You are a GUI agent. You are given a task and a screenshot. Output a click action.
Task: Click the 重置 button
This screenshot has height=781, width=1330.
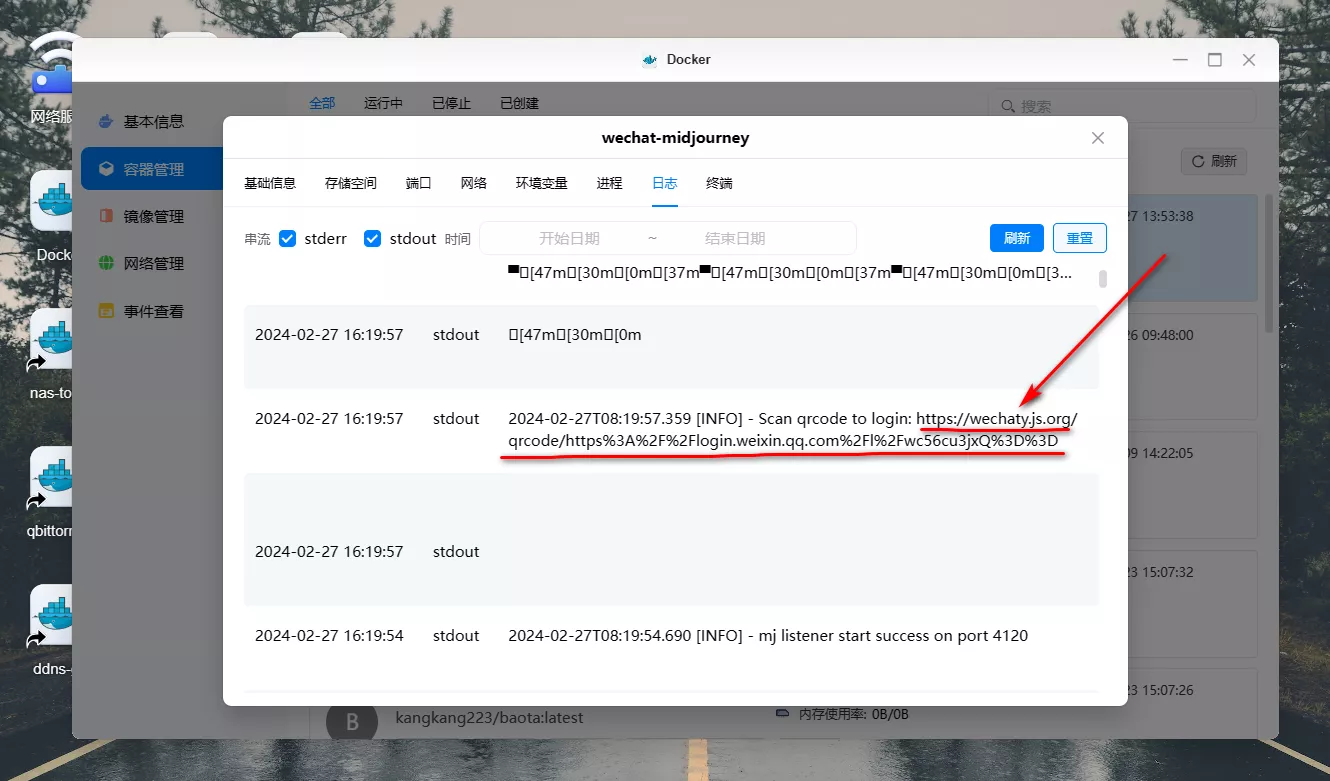pyautogui.click(x=1080, y=238)
